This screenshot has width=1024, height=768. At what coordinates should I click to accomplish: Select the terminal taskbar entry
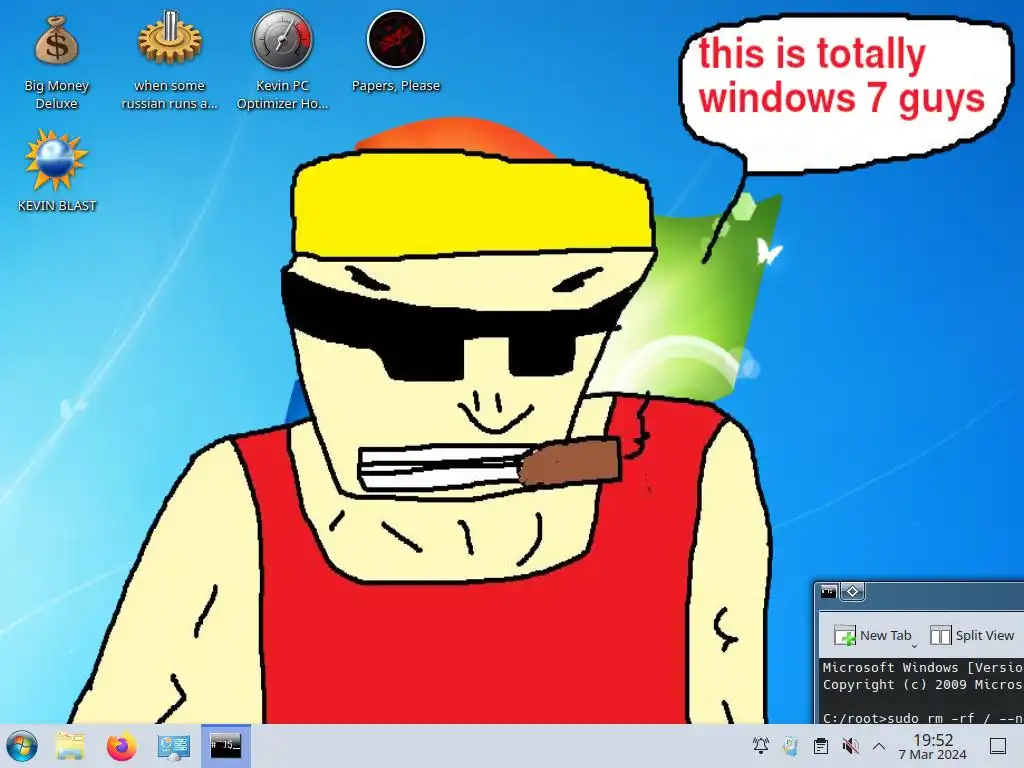[225, 746]
